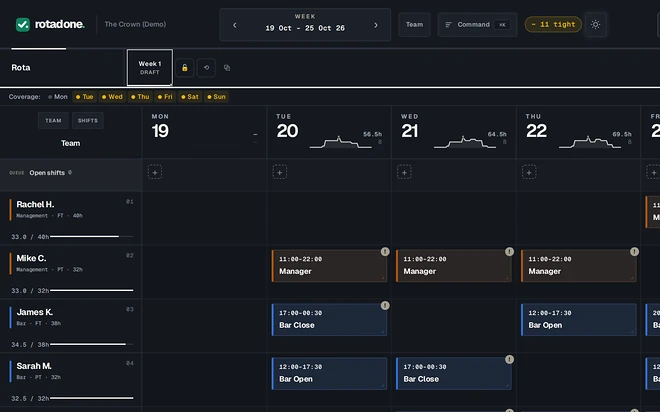Click warning badge on Mike's Tuesday shift
The image size is (660, 412).
[385, 252]
